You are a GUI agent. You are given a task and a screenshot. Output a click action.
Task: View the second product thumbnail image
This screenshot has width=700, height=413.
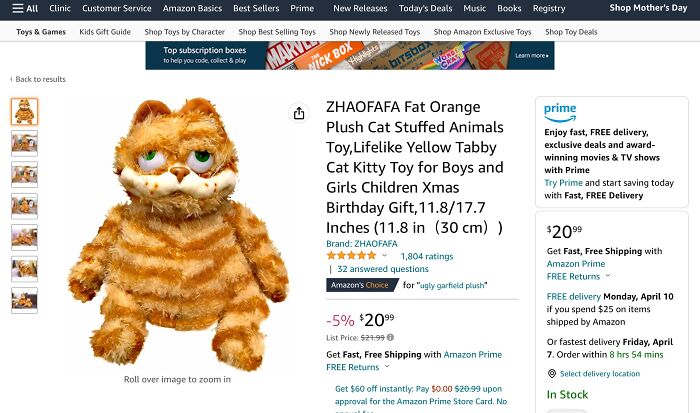click(24, 143)
